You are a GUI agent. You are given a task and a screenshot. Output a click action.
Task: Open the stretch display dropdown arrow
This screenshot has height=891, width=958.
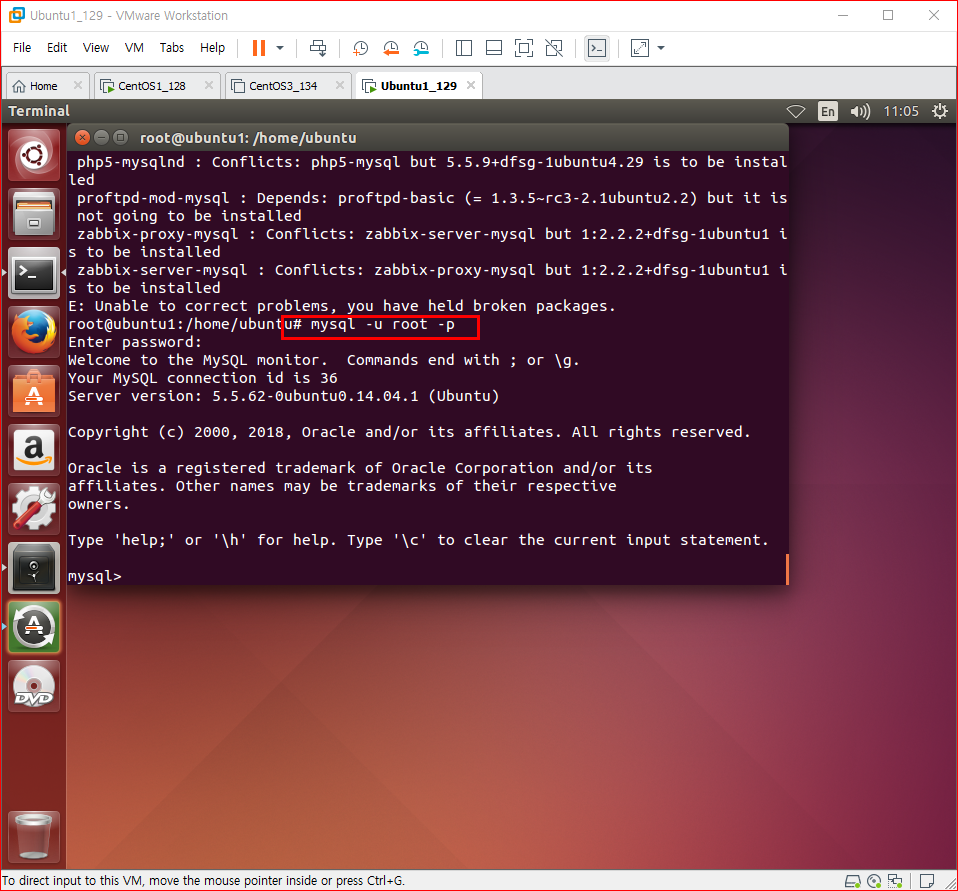660,48
